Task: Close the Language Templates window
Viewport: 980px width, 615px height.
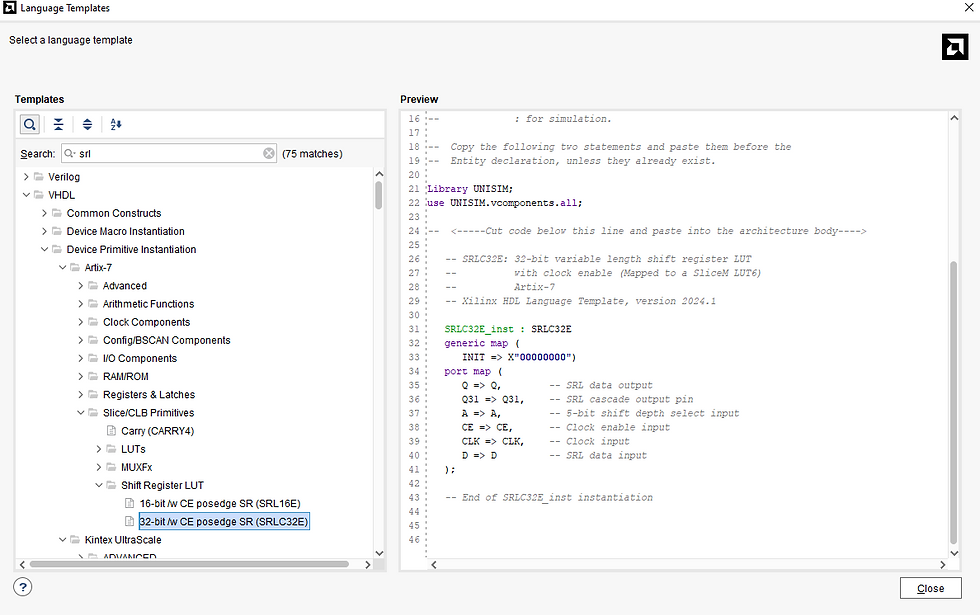Action: (969, 8)
